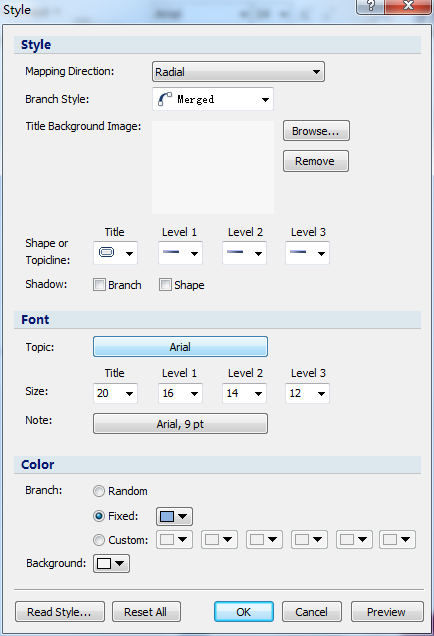Open the Title font size dropdown
Viewport: 434px width, 636px height.
[x=116, y=393]
